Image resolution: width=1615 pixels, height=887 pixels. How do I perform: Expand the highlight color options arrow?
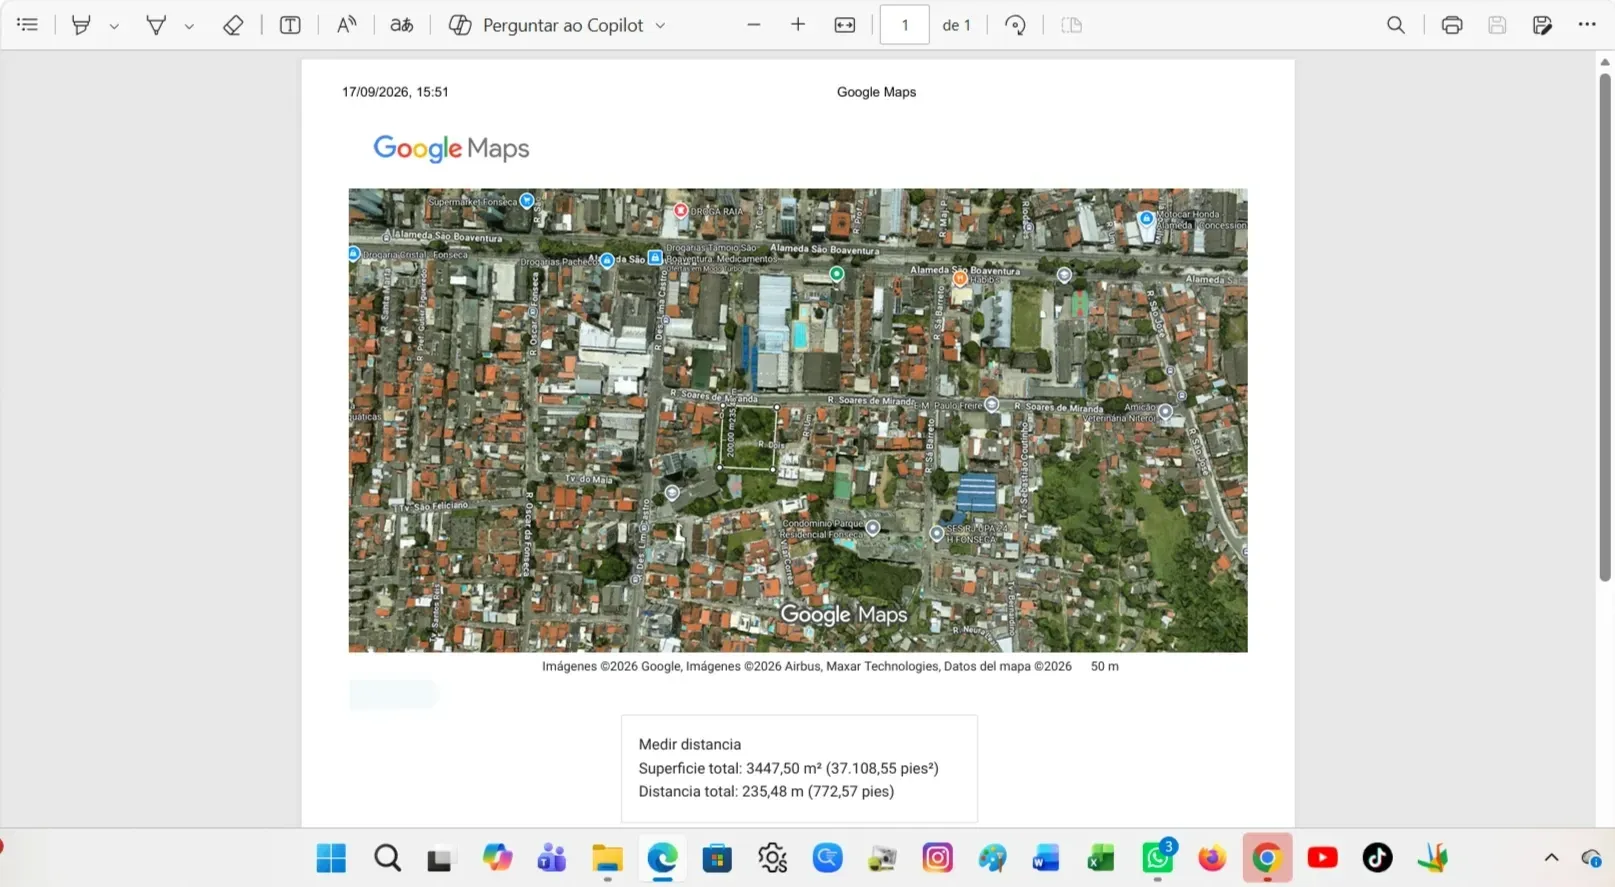[x=114, y=26]
